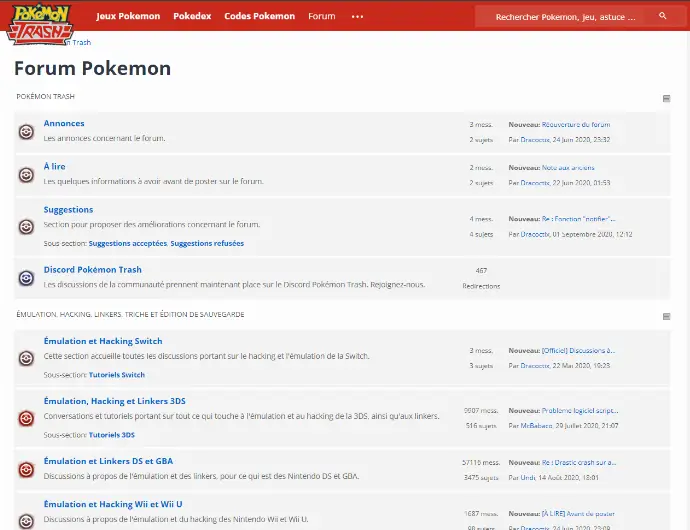
Task: Open the À lire forum
Action: pyautogui.click(x=54, y=166)
